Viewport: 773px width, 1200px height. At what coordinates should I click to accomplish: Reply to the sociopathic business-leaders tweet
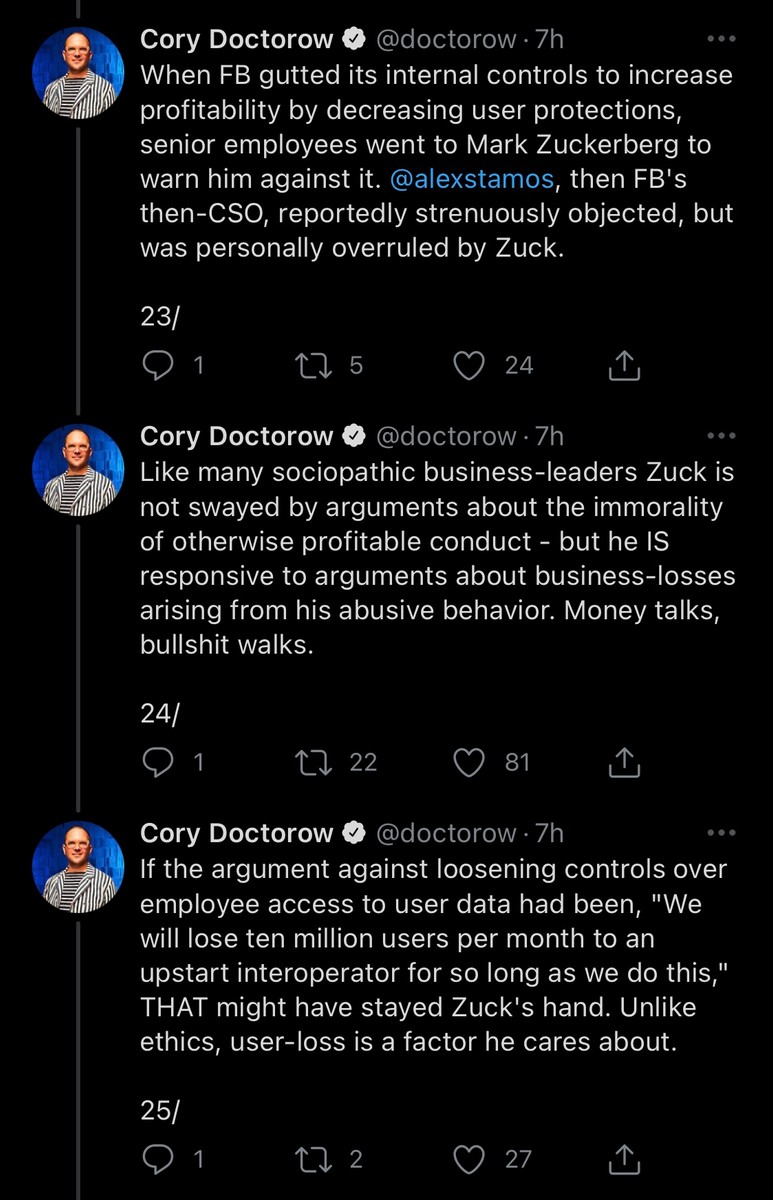click(158, 763)
